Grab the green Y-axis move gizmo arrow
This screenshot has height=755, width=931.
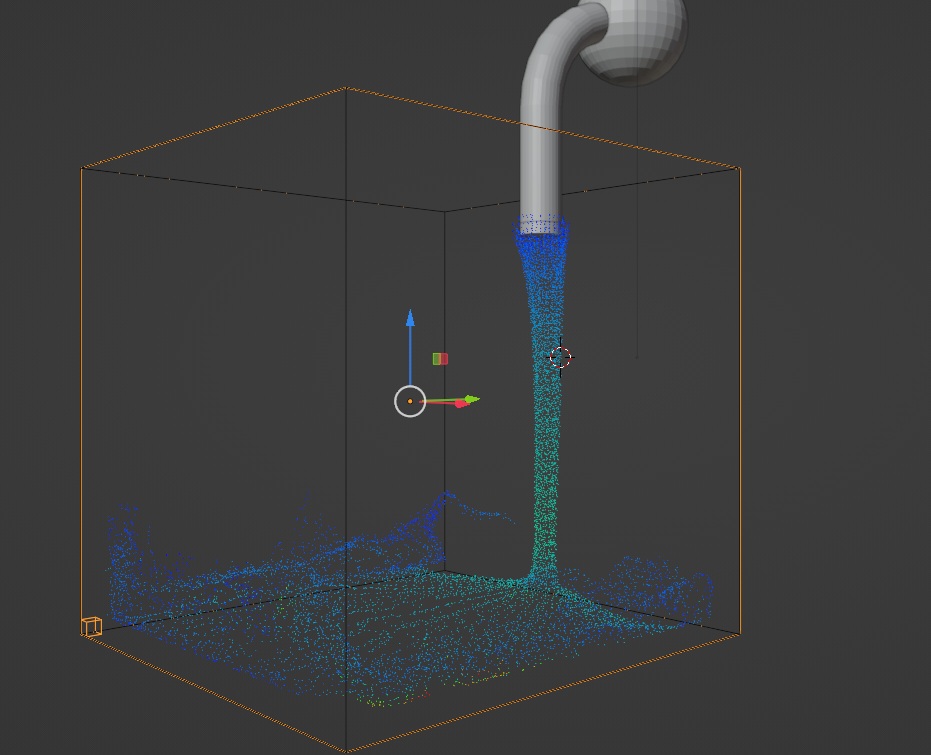(x=472, y=399)
